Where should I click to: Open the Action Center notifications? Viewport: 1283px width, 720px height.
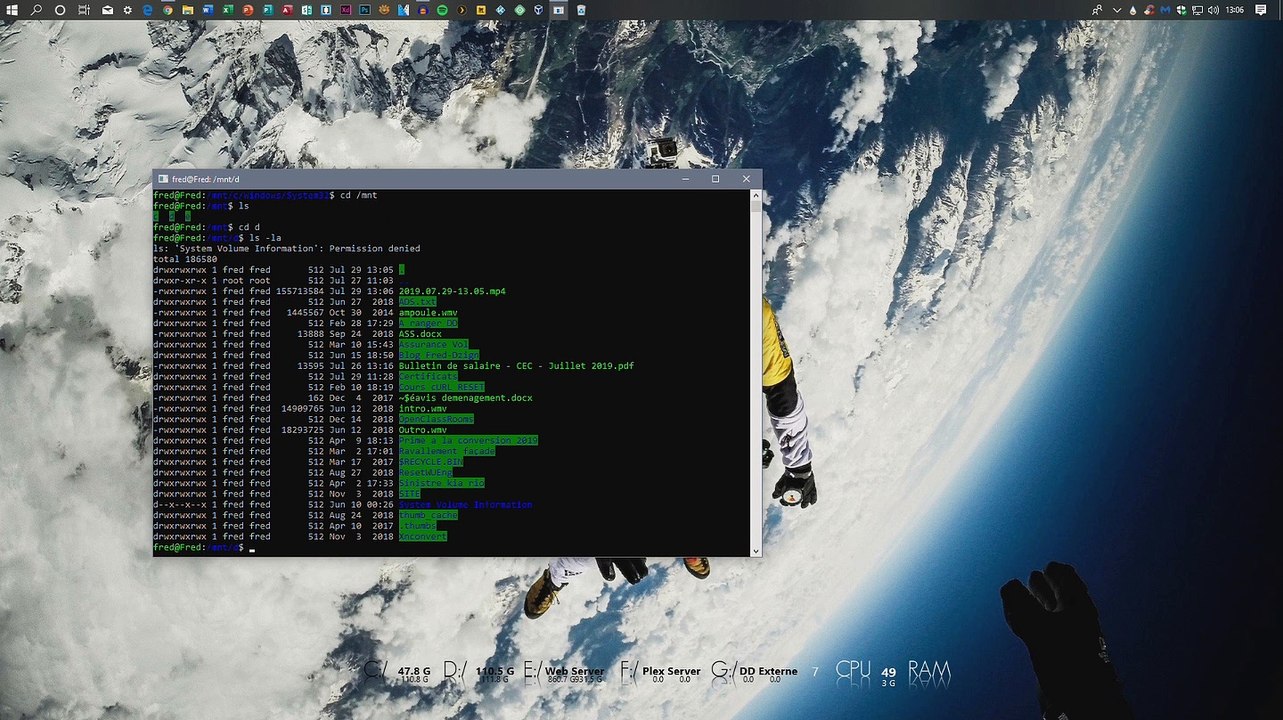(x=1261, y=10)
